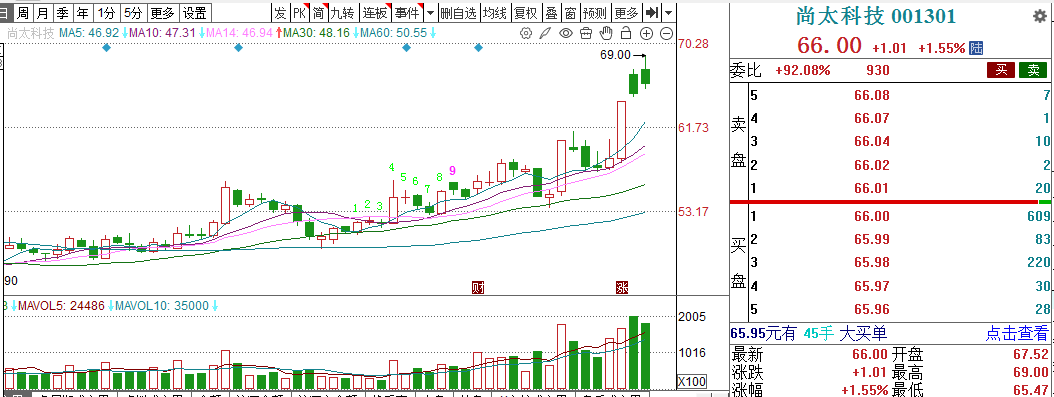Open 更多 periods menu next to 5分
Screen dimensions: 1054x397
162,12
